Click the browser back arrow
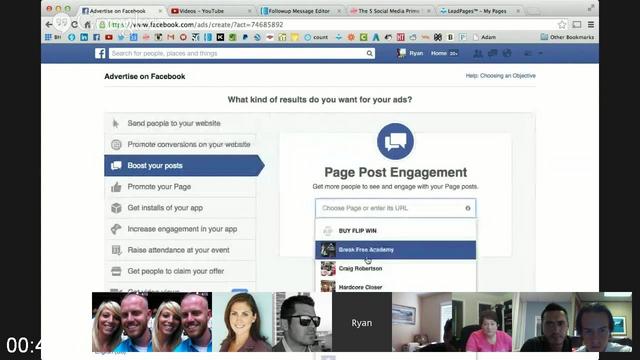Screen dimensions: 640x360 [x=49, y=24]
